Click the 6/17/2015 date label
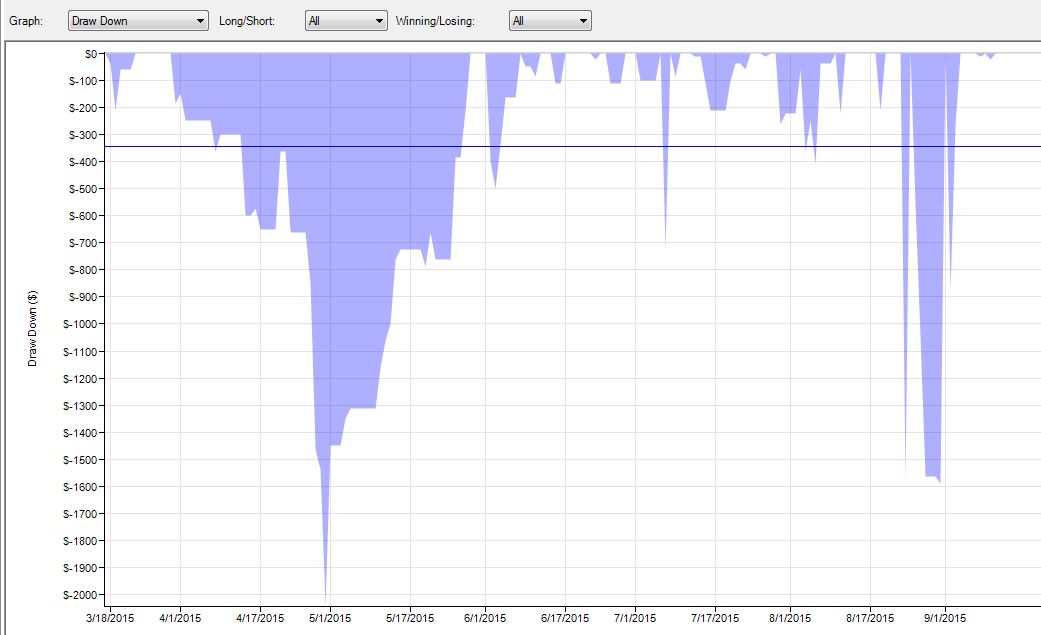 tap(565, 618)
